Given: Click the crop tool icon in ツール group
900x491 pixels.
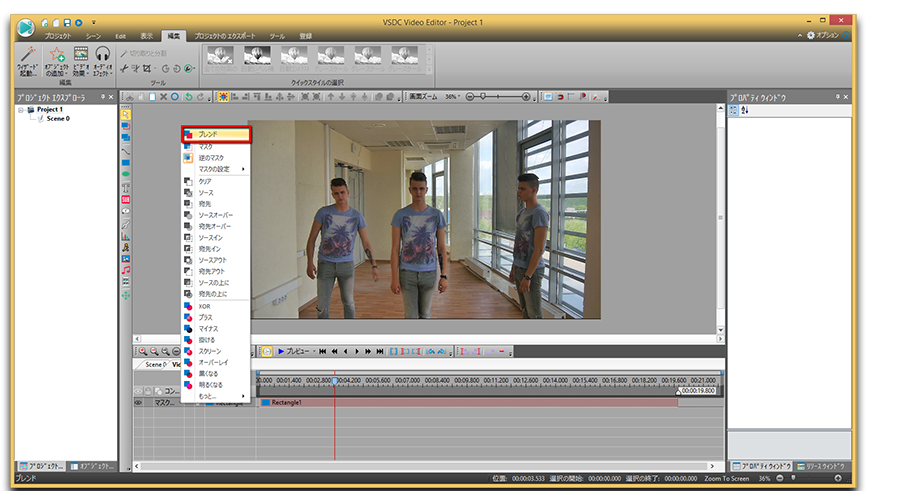Looking at the screenshot, I should tap(147, 68).
